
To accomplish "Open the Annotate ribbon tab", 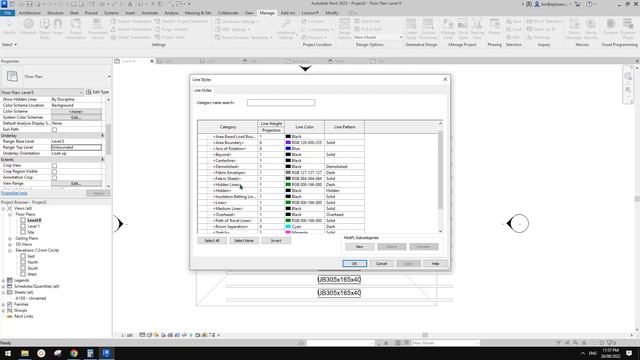I will [x=149, y=13].
